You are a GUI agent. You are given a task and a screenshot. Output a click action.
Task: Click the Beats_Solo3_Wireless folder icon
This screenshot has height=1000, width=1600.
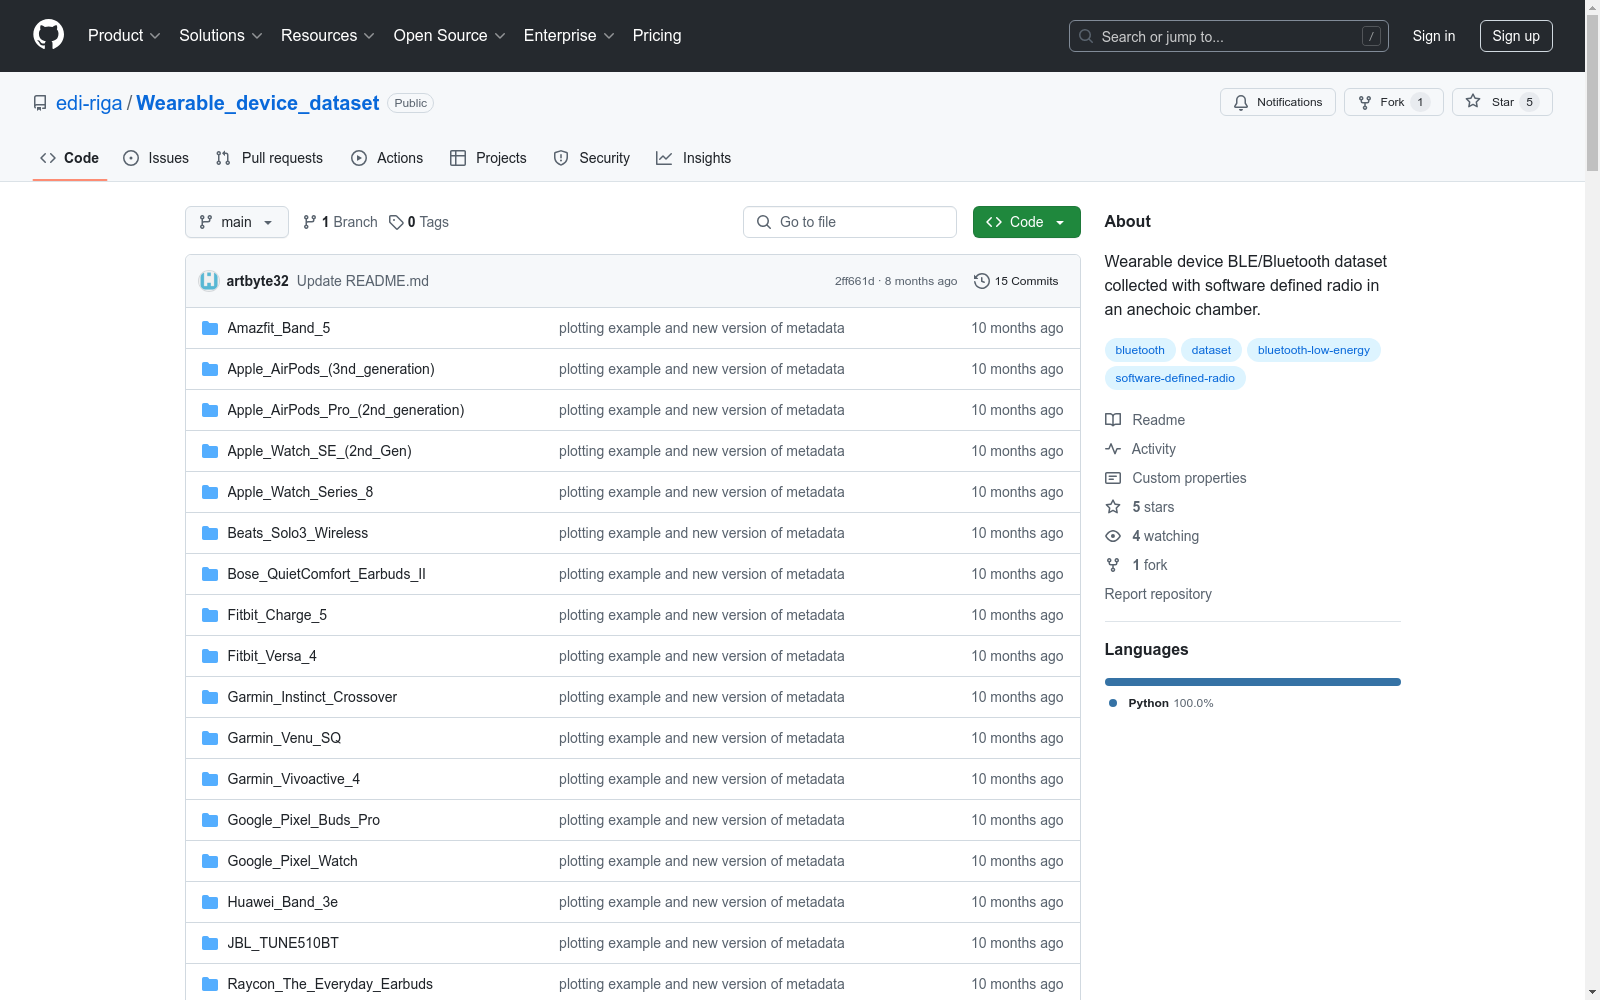210,533
